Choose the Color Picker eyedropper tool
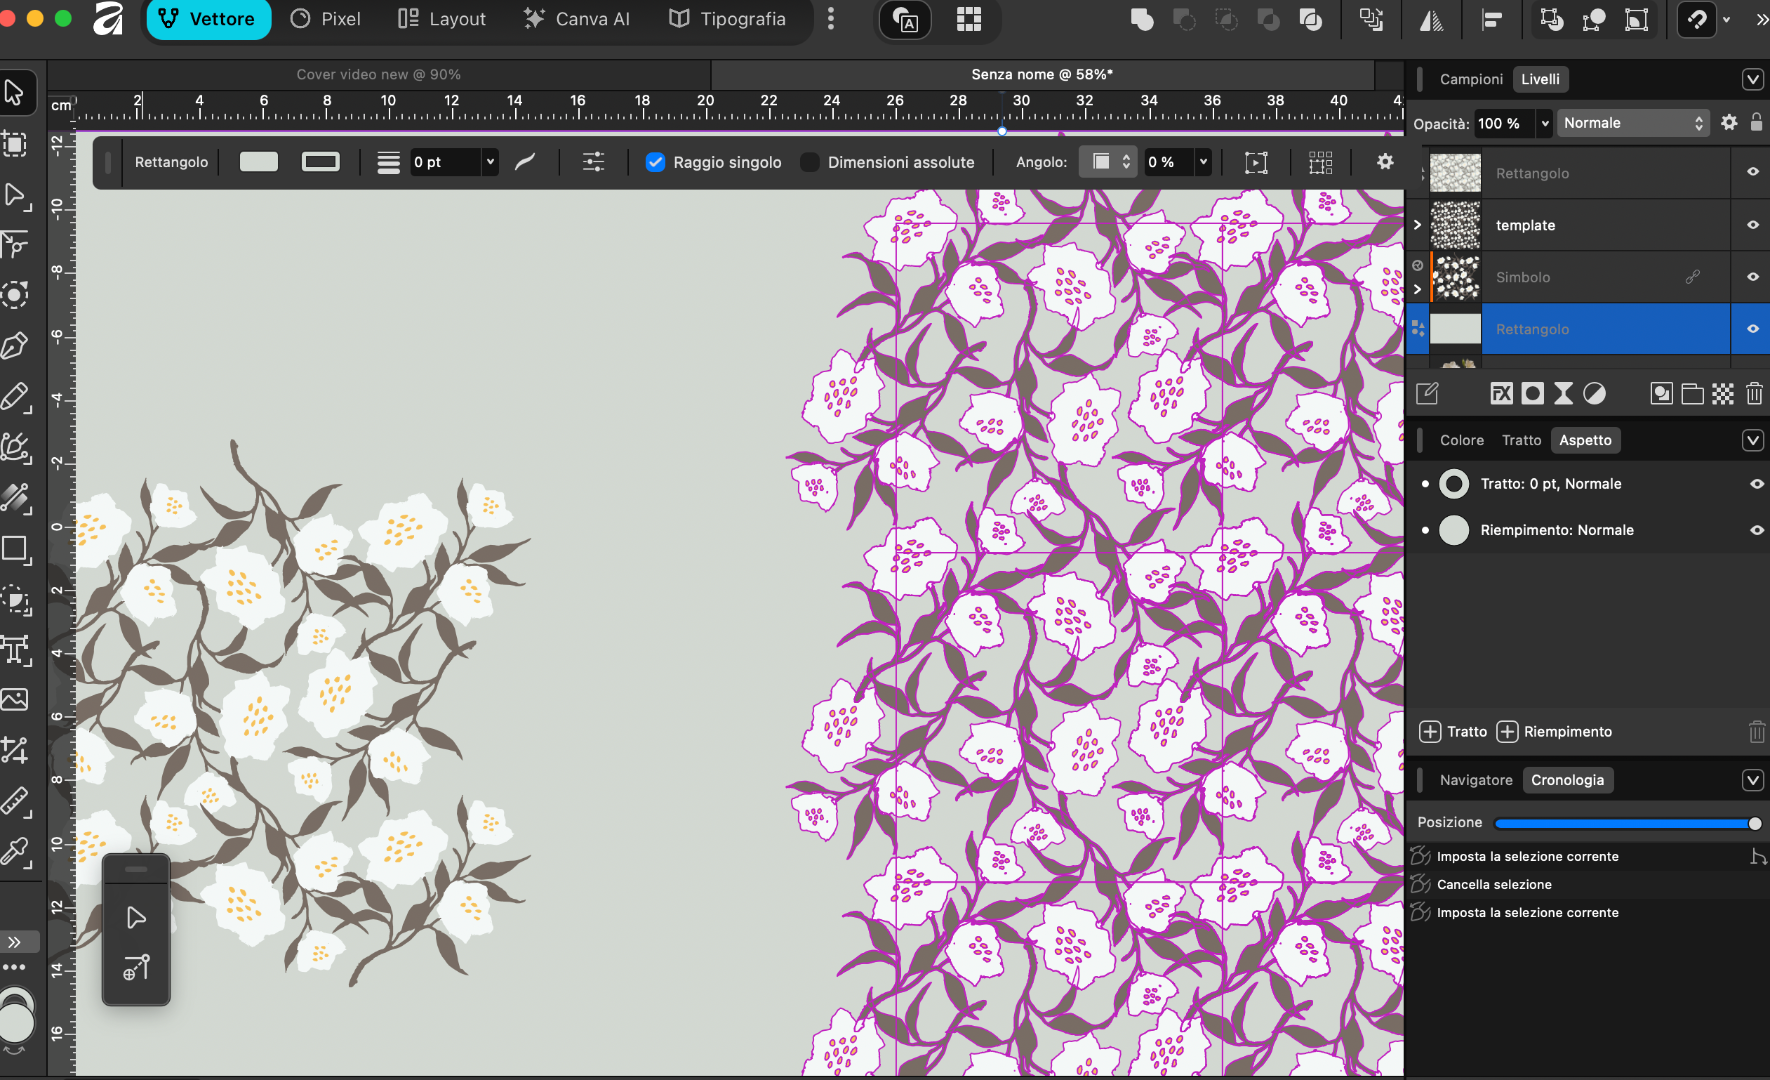This screenshot has height=1080, width=1770. coord(15,852)
